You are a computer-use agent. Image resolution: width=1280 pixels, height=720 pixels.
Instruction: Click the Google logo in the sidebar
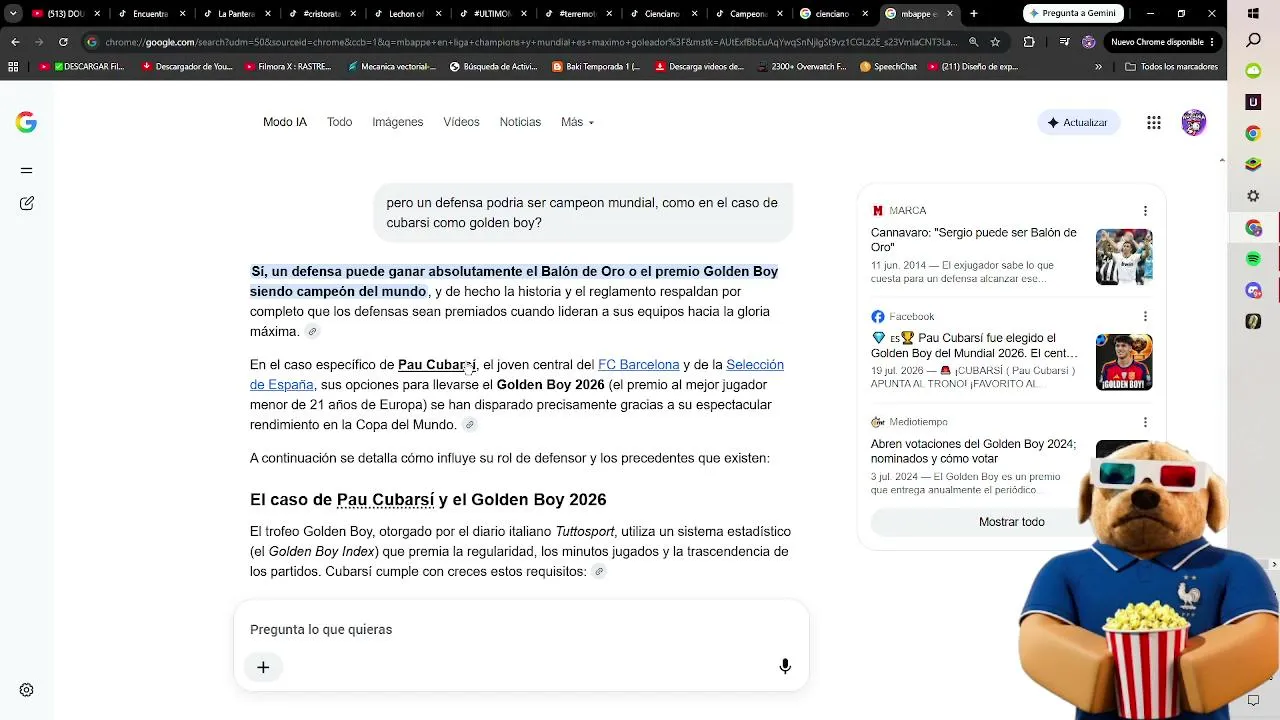point(26,122)
